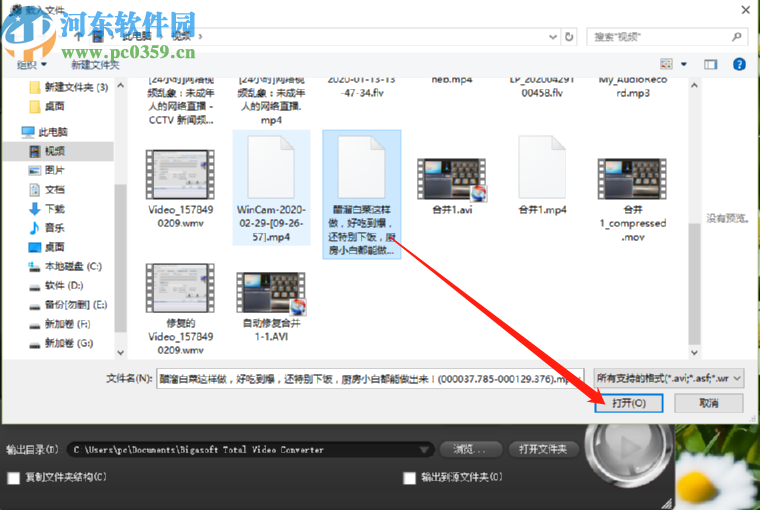Open 图片 in the navigation tree
The image size is (760, 510).
[x=47, y=170]
